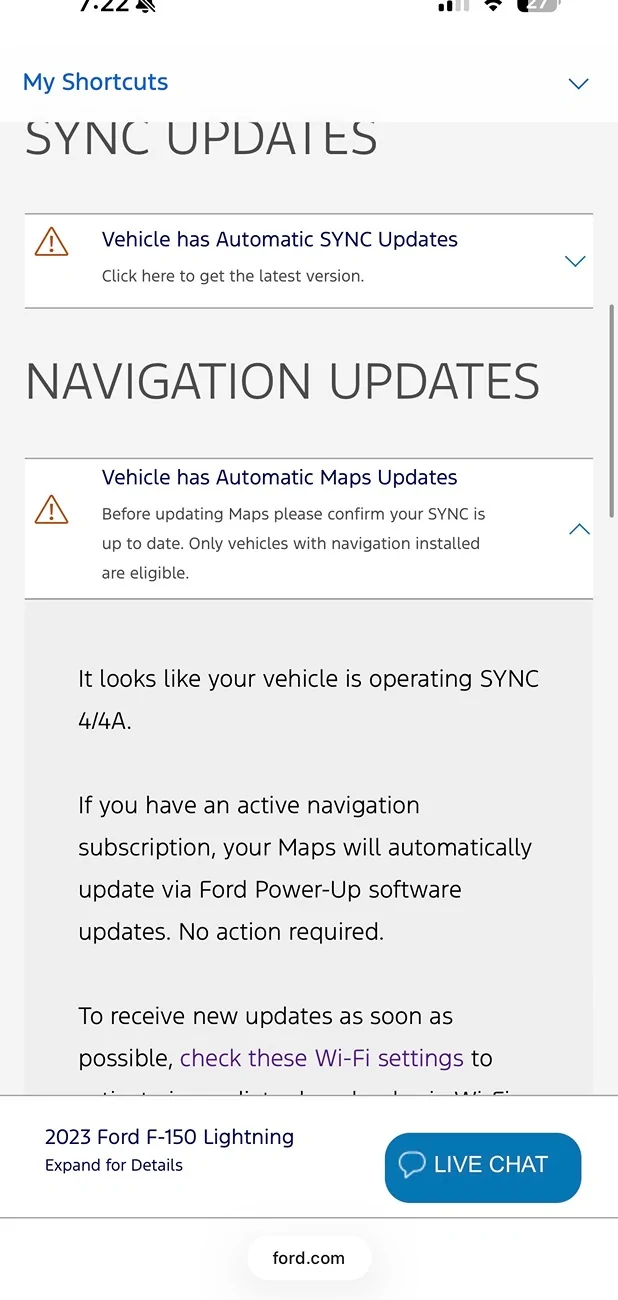Expand the Automatic SYNC Updates section
Screen dimensions: 618x1300
(x=575, y=260)
